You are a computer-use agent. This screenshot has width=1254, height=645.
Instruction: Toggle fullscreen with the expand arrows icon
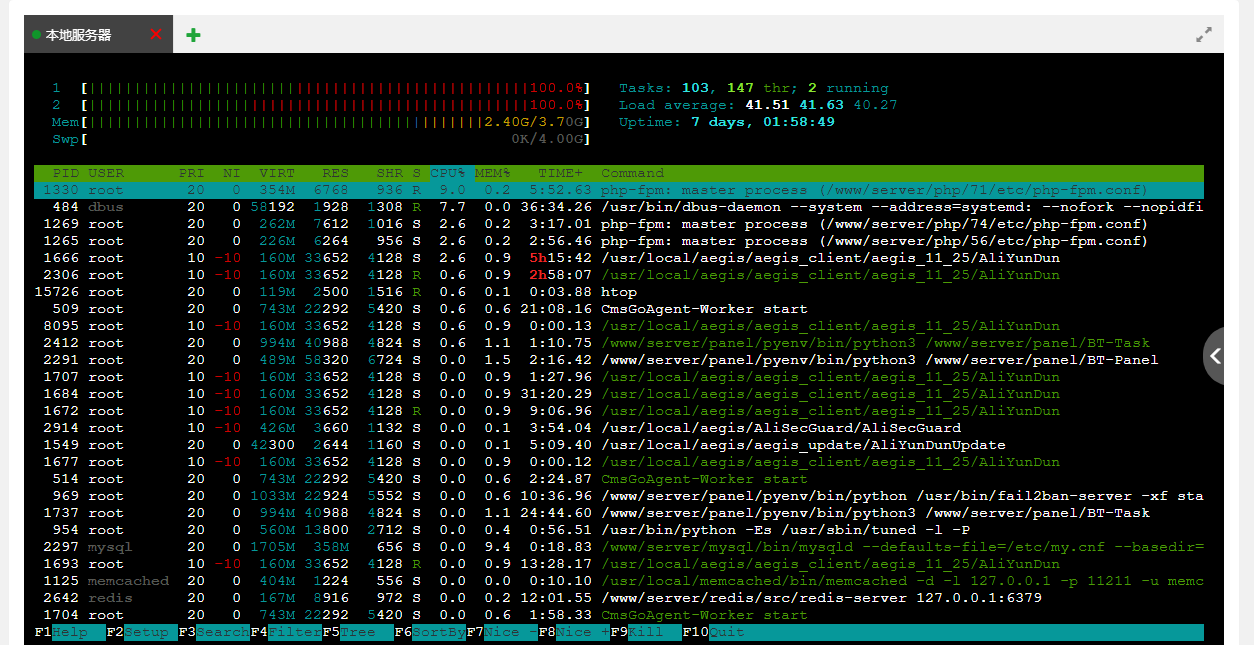[x=1204, y=35]
